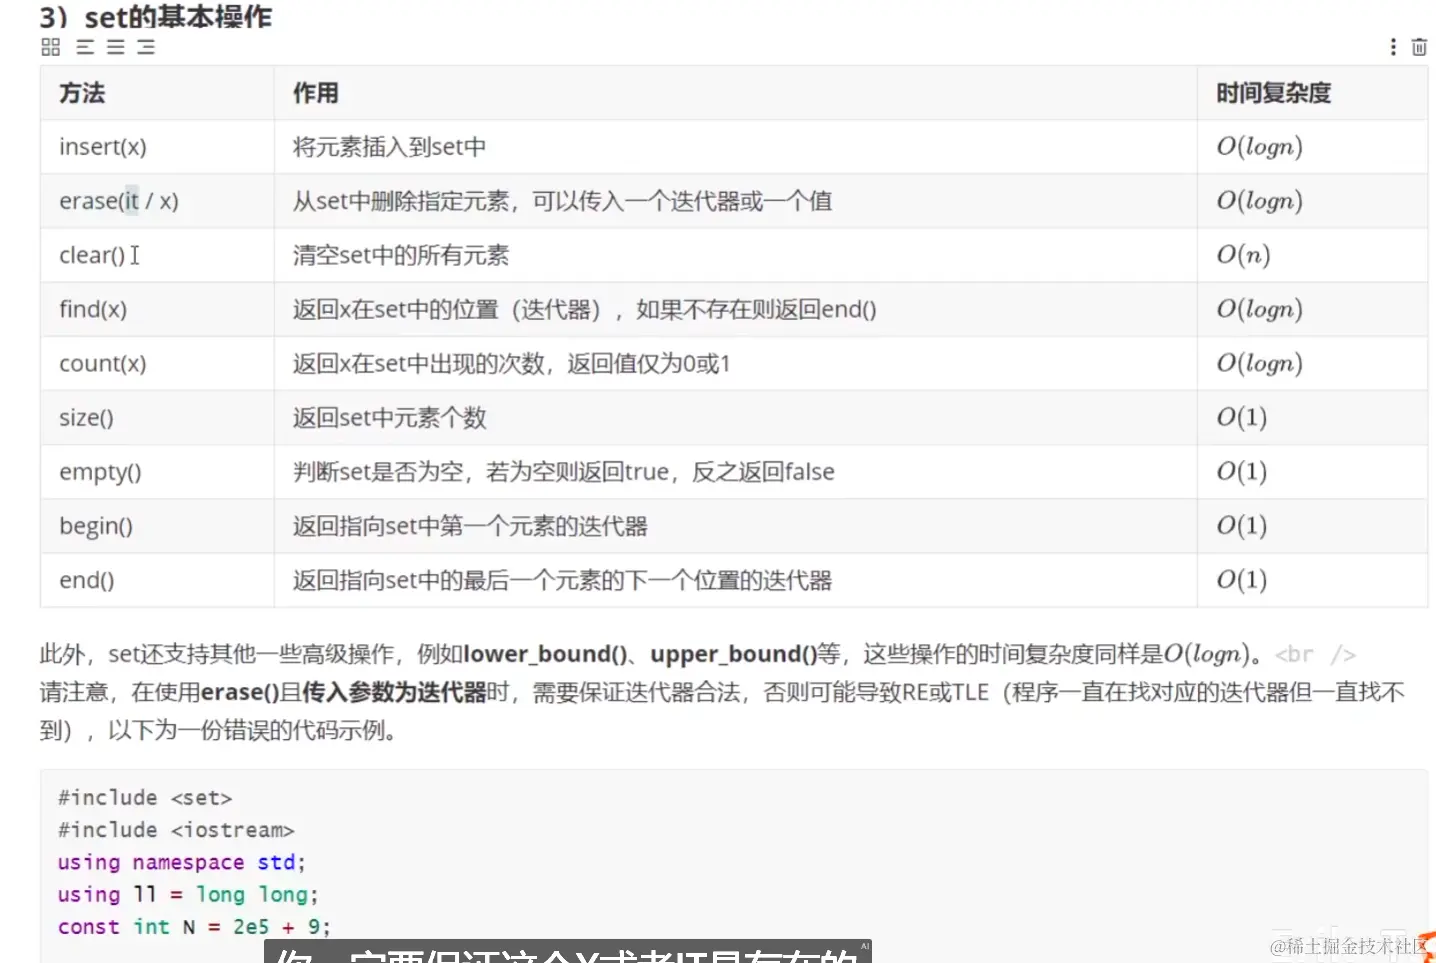Click the insert(x) table cell
Screen dimensions: 1436x963
pyautogui.click(x=103, y=147)
